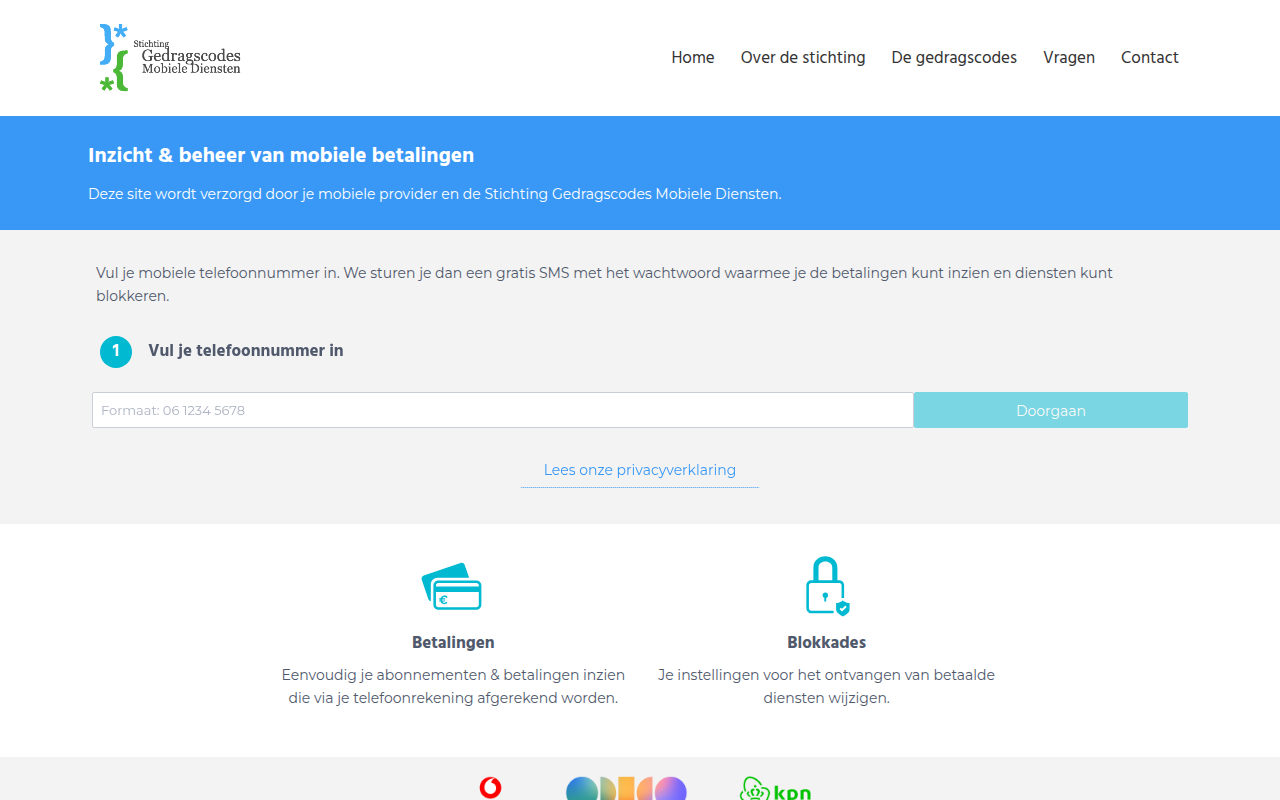Viewport: 1280px width, 800px height.
Task: Click the KPN logo
Action: (775, 789)
